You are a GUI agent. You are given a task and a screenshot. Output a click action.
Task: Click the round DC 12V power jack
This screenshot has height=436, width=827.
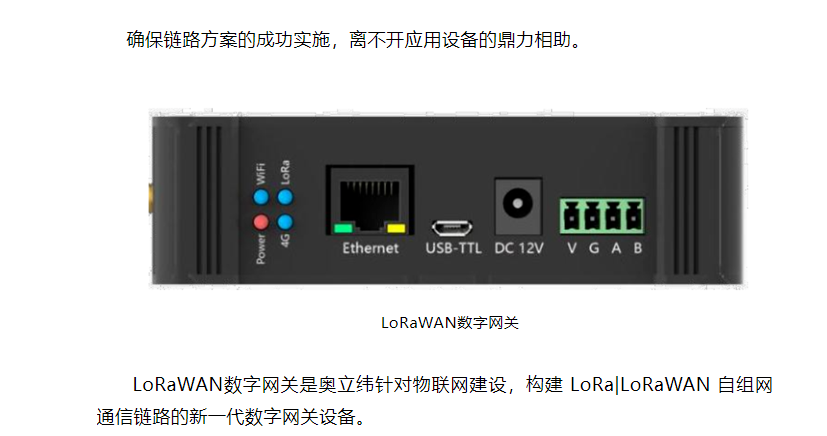click(x=517, y=204)
